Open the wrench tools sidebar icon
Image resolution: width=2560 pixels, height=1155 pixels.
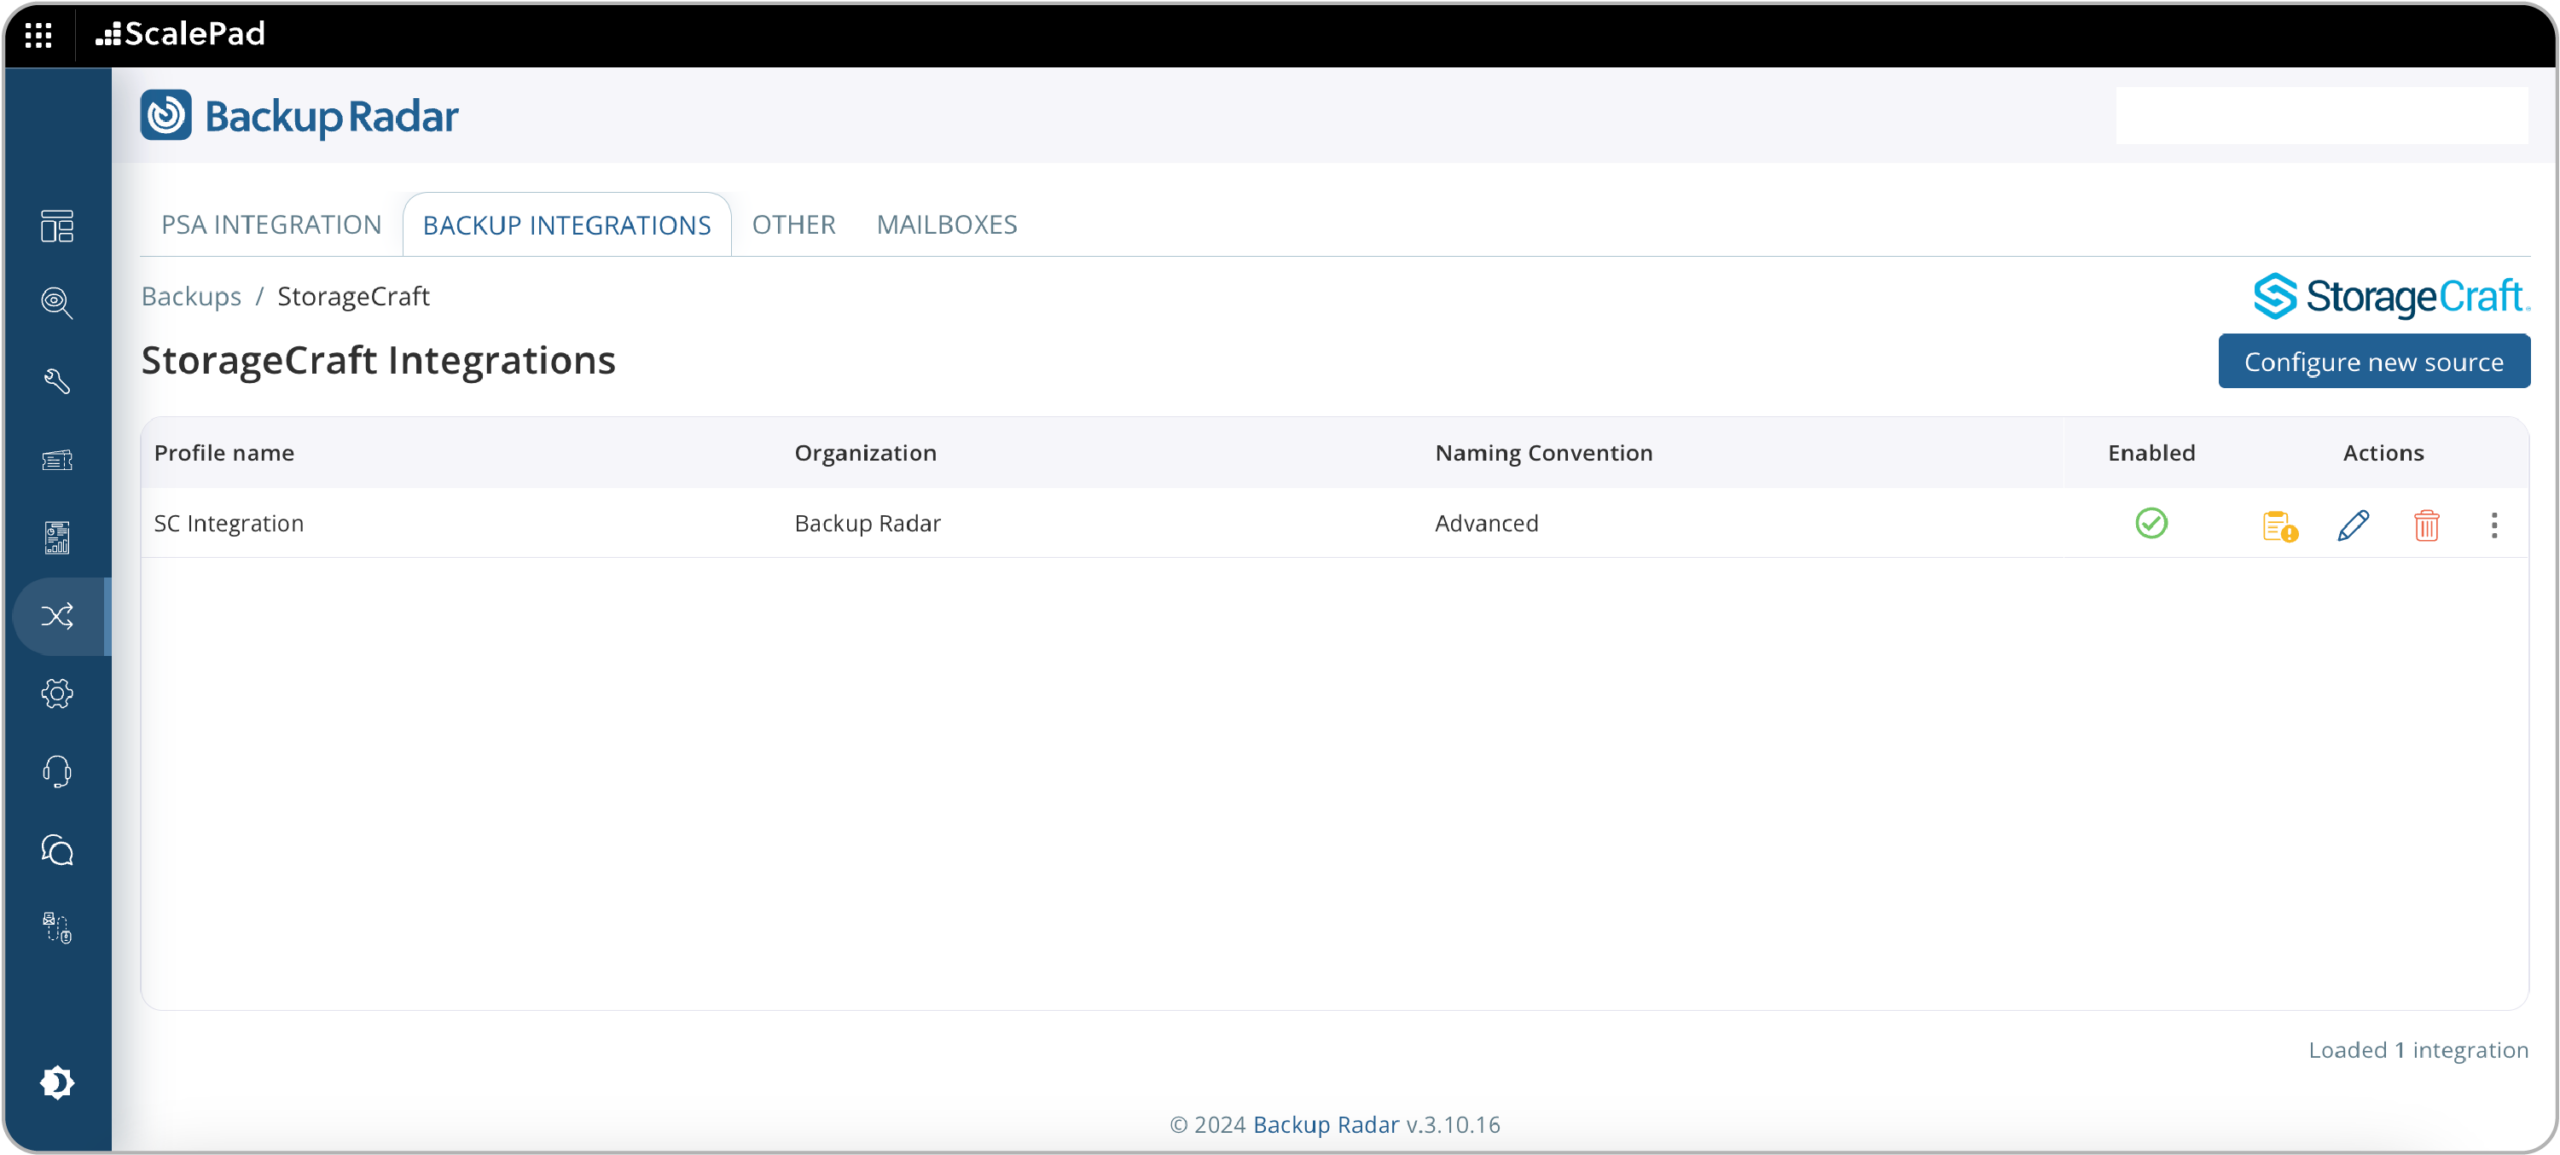(x=57, y=381)
